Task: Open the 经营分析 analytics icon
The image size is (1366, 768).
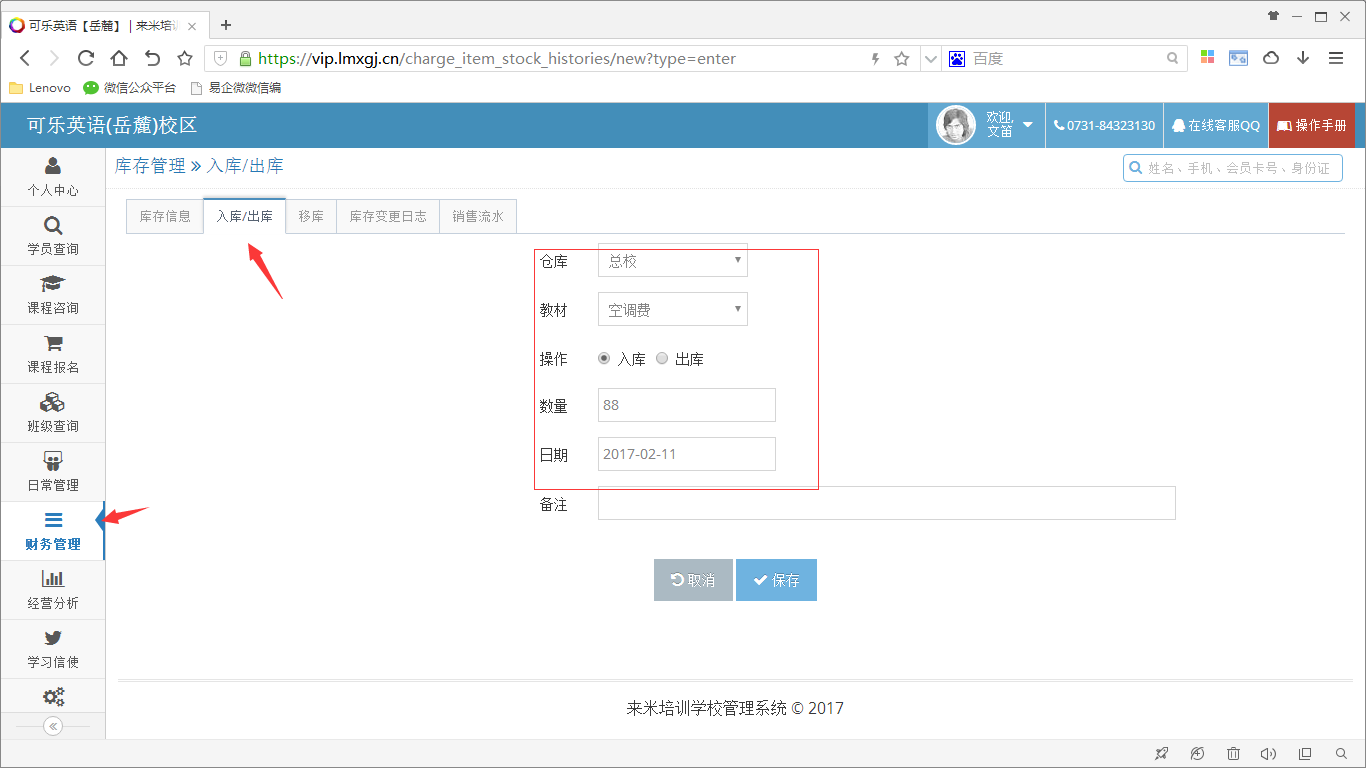Action: point(53,590)
